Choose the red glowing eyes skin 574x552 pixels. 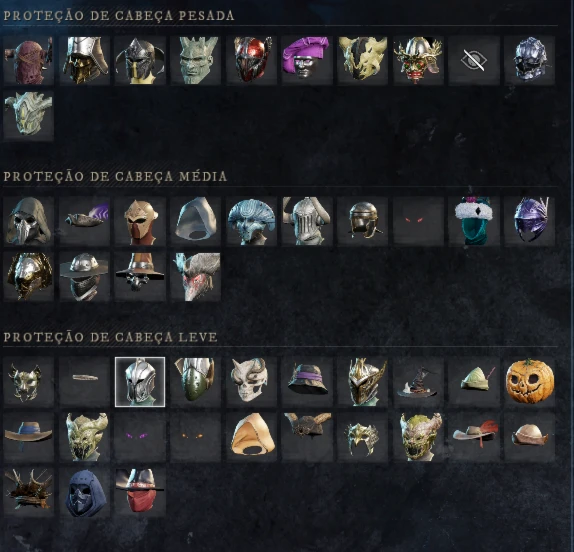418,221
